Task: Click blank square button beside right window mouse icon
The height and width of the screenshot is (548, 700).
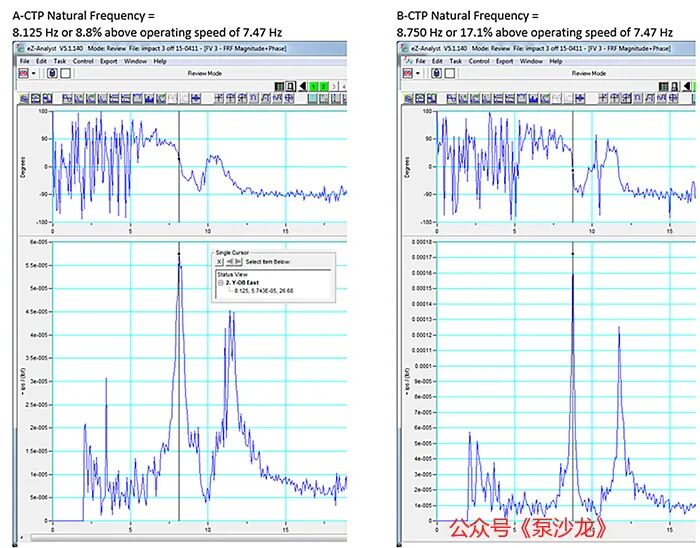Action: pos(450,73)
